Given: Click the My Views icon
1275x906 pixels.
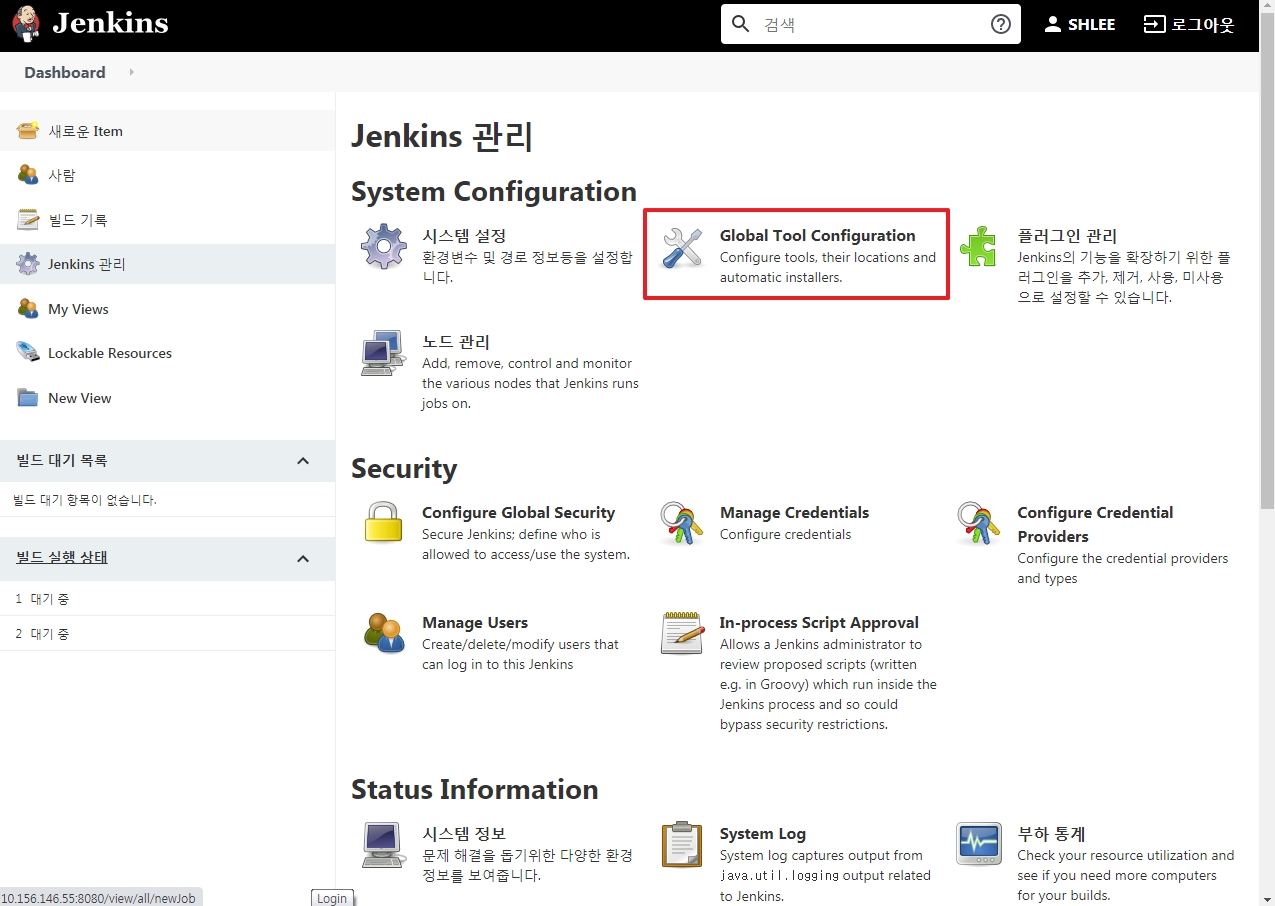Looking at the screenshot, I should pyautogui.click(x=28, y=309).
